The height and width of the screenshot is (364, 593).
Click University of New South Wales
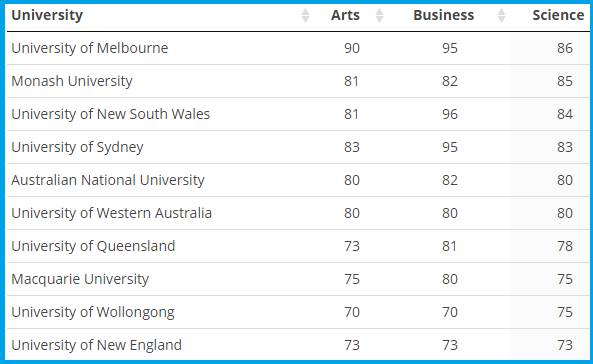click(110, 114)
